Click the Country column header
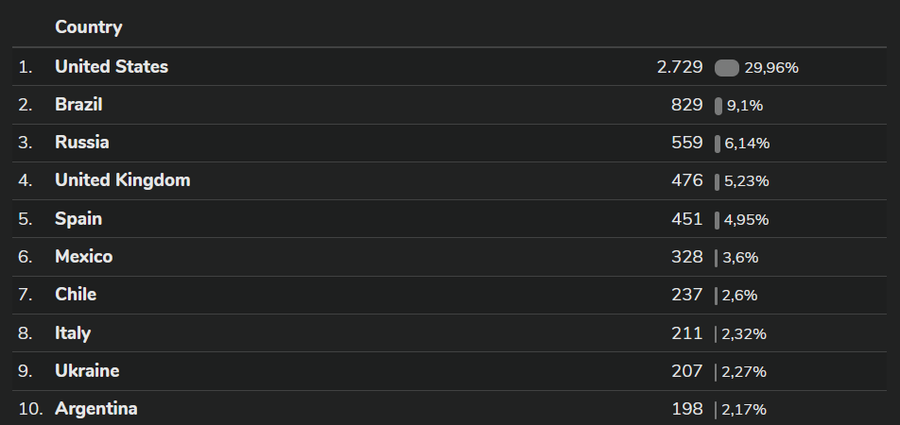The width and height of the screenshot is (900, 425). pos(88,27)
